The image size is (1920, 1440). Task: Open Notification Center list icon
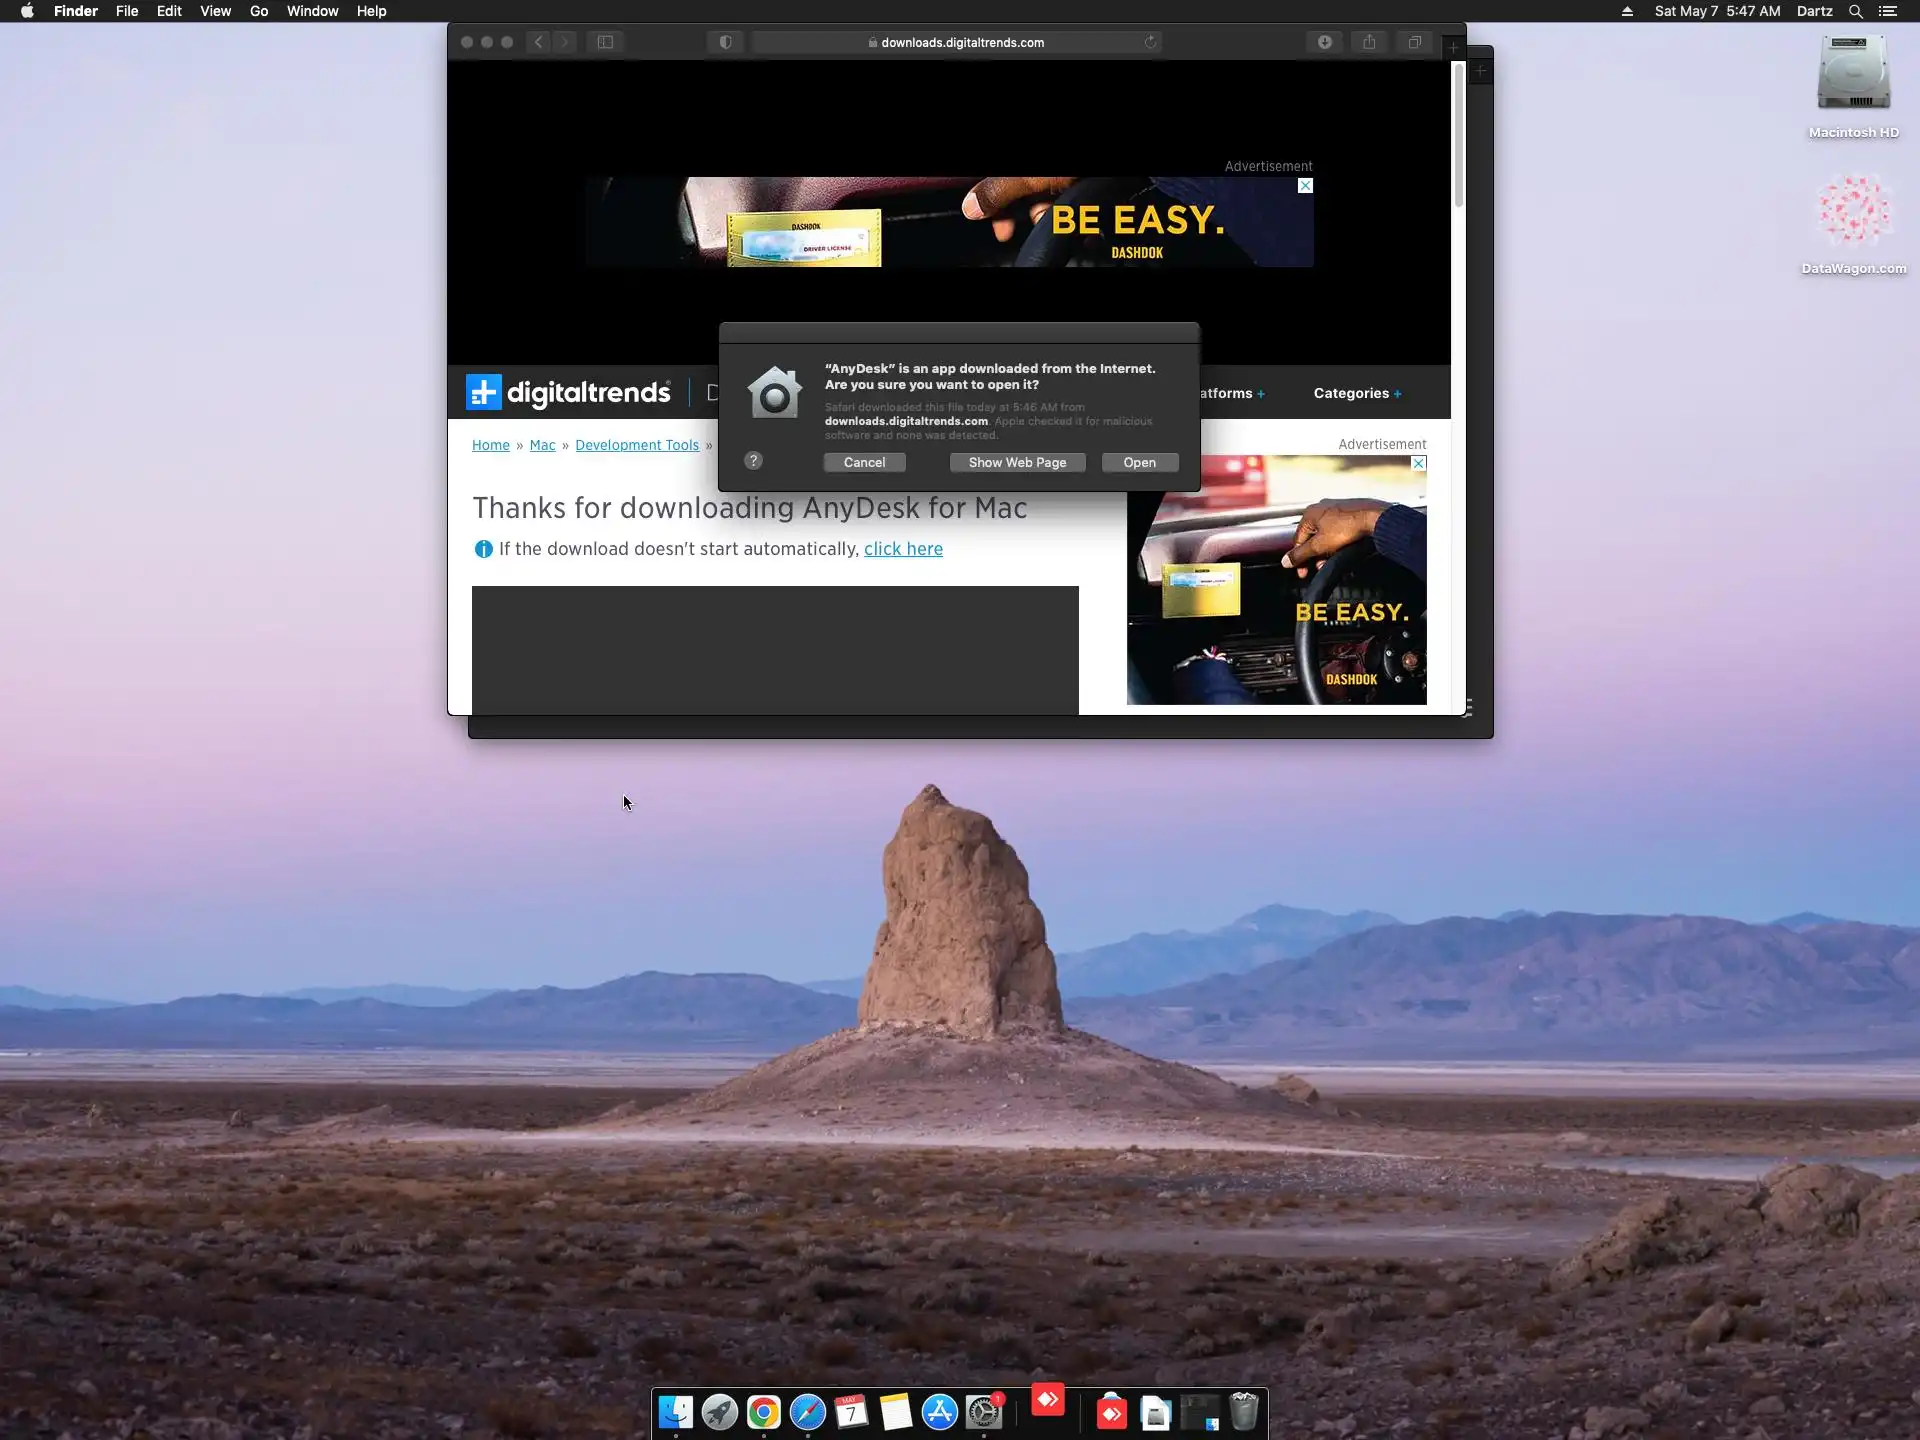[1888, 11]
